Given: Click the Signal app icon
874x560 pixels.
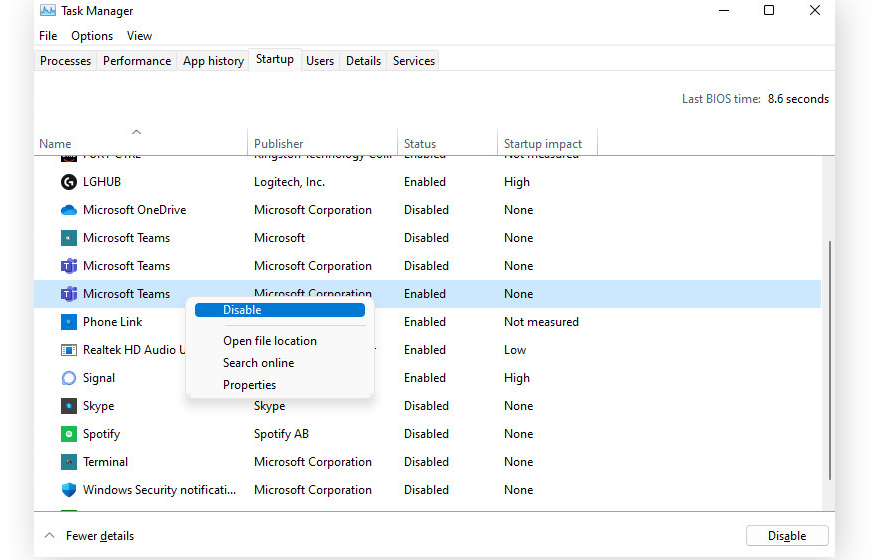Looking at the screenshot, I should (x=69, y=378).
